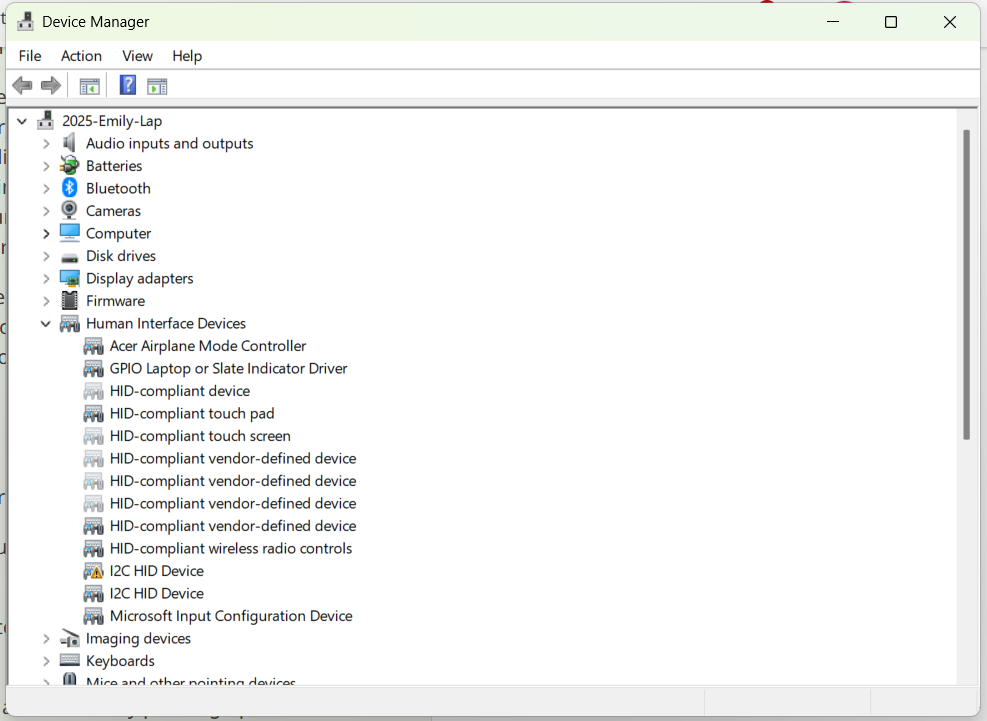
Task: Open the Help menu
Action: pos(187,56)
